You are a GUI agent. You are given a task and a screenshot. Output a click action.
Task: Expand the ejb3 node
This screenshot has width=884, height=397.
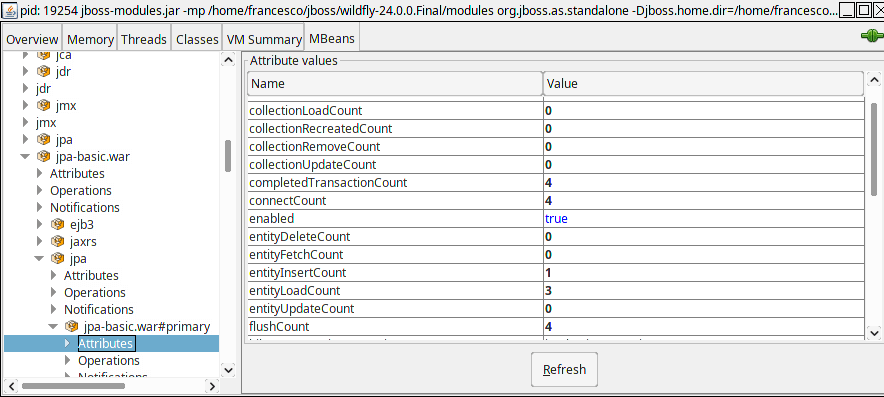pyautogui.click(x=39, y=224)
